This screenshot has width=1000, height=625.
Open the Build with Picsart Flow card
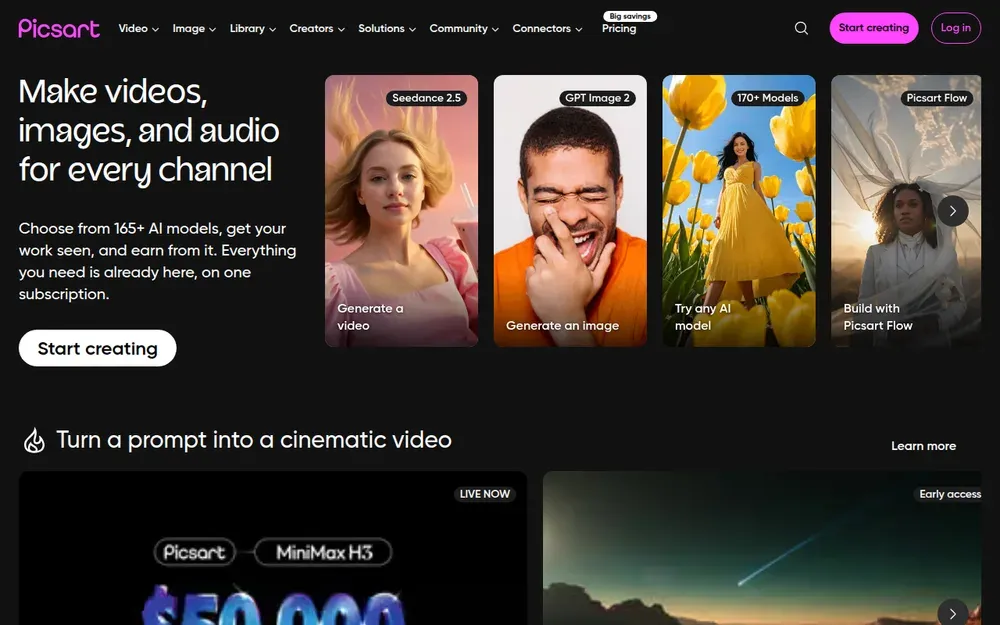906,211
